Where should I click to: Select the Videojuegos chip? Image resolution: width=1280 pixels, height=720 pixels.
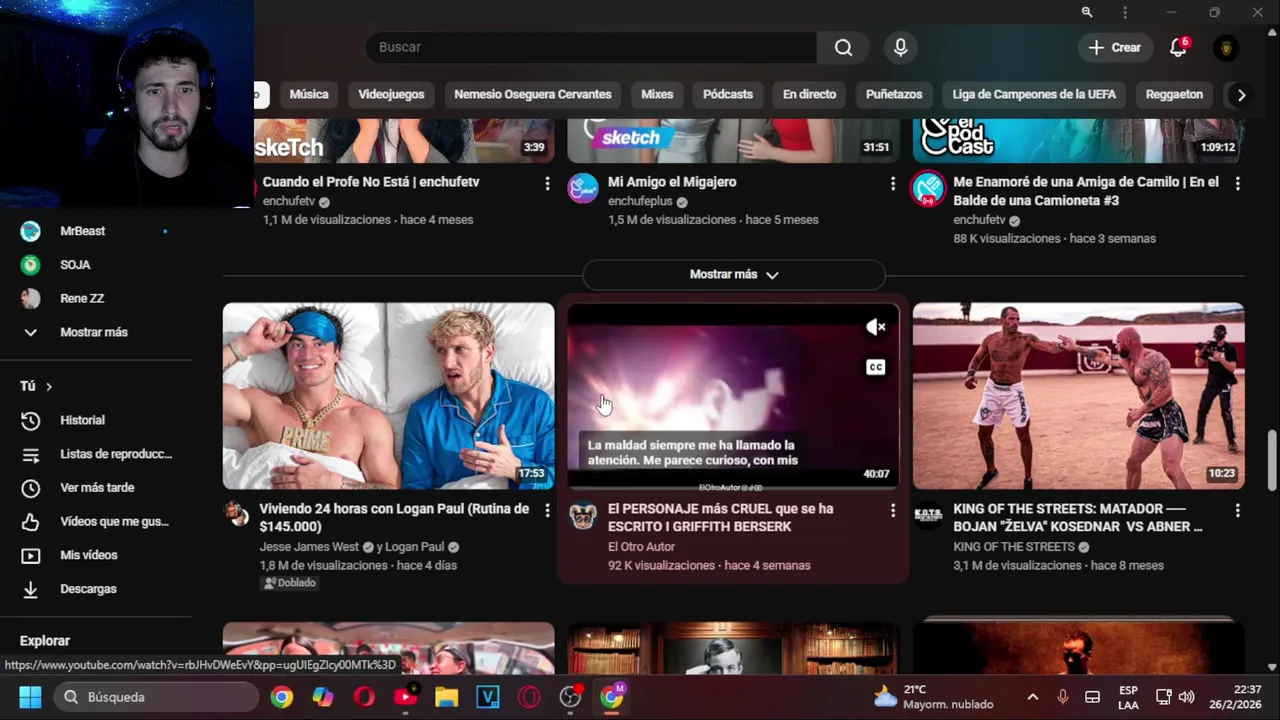click(391, 94)
